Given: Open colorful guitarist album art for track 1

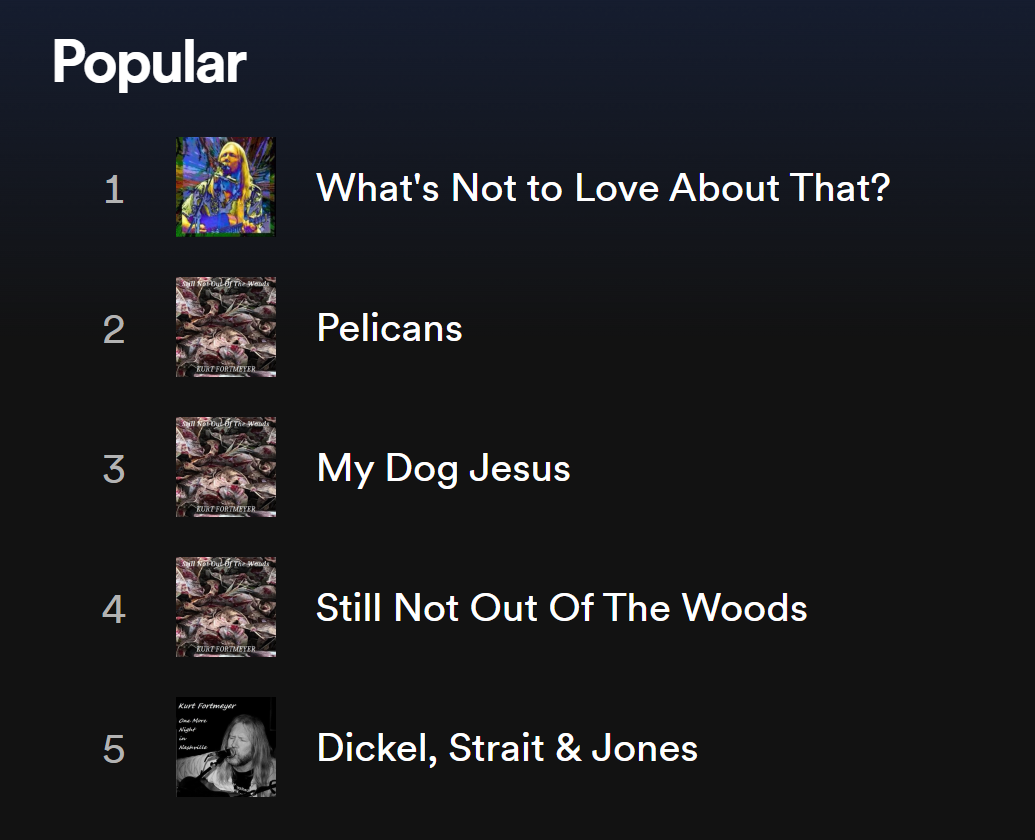Looking at the screenshot, I should (x=226, y=187).
